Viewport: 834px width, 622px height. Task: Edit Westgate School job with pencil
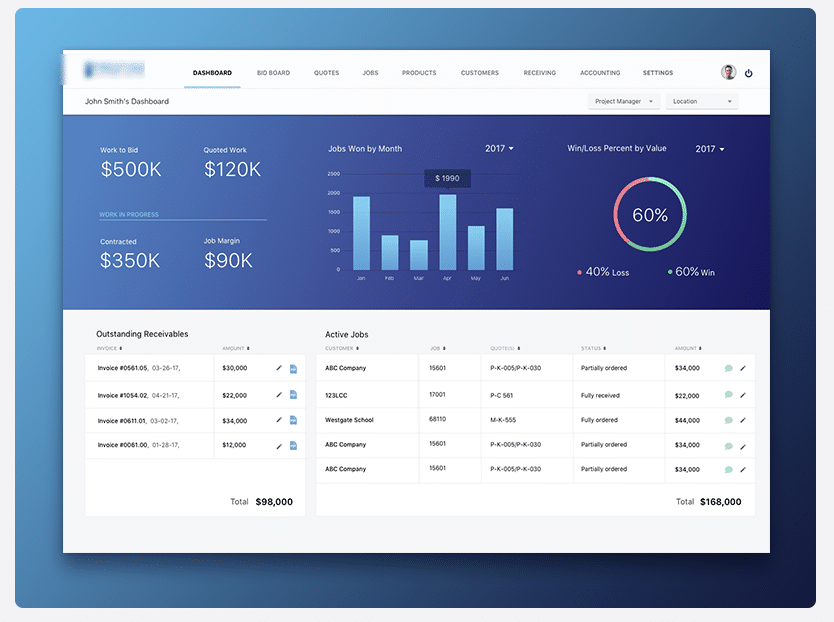[x=743, y=420]
